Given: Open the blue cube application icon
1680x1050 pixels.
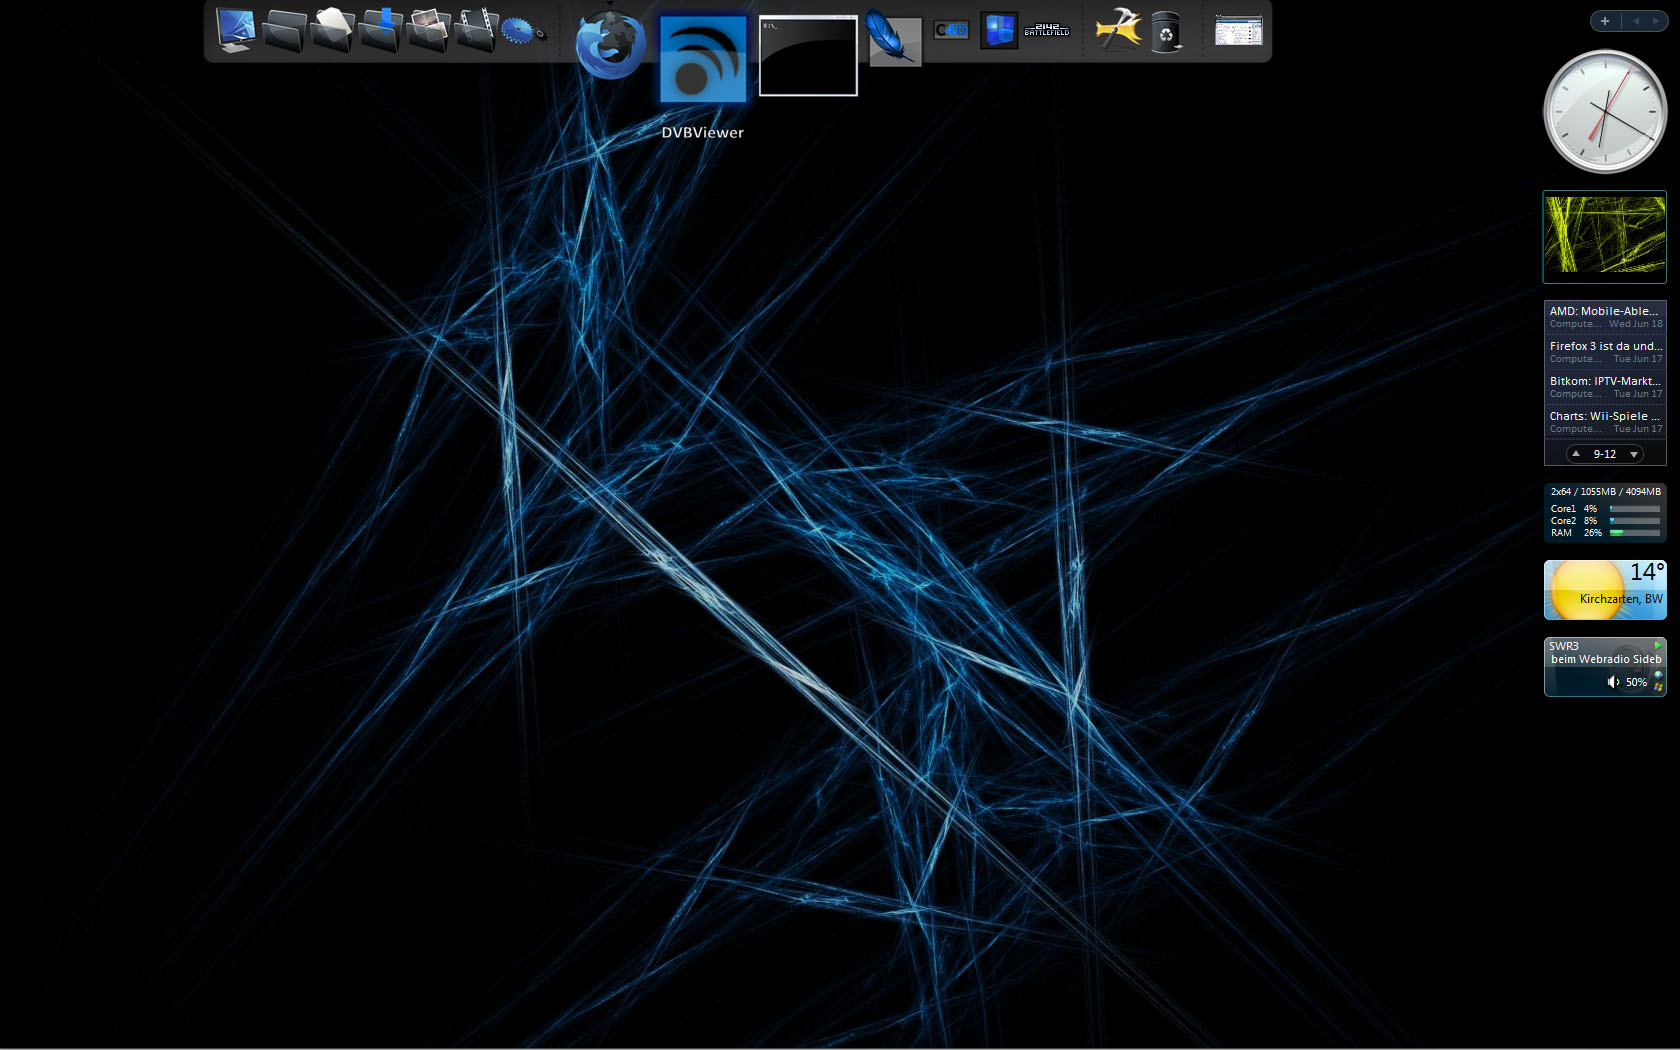Looking at the screenshot, I should [999, 30].
